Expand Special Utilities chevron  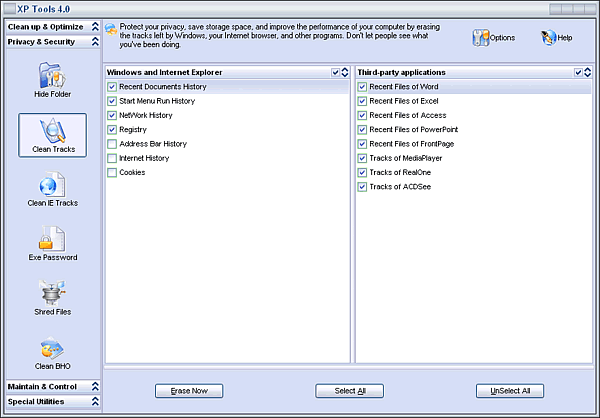pos(95,402)
